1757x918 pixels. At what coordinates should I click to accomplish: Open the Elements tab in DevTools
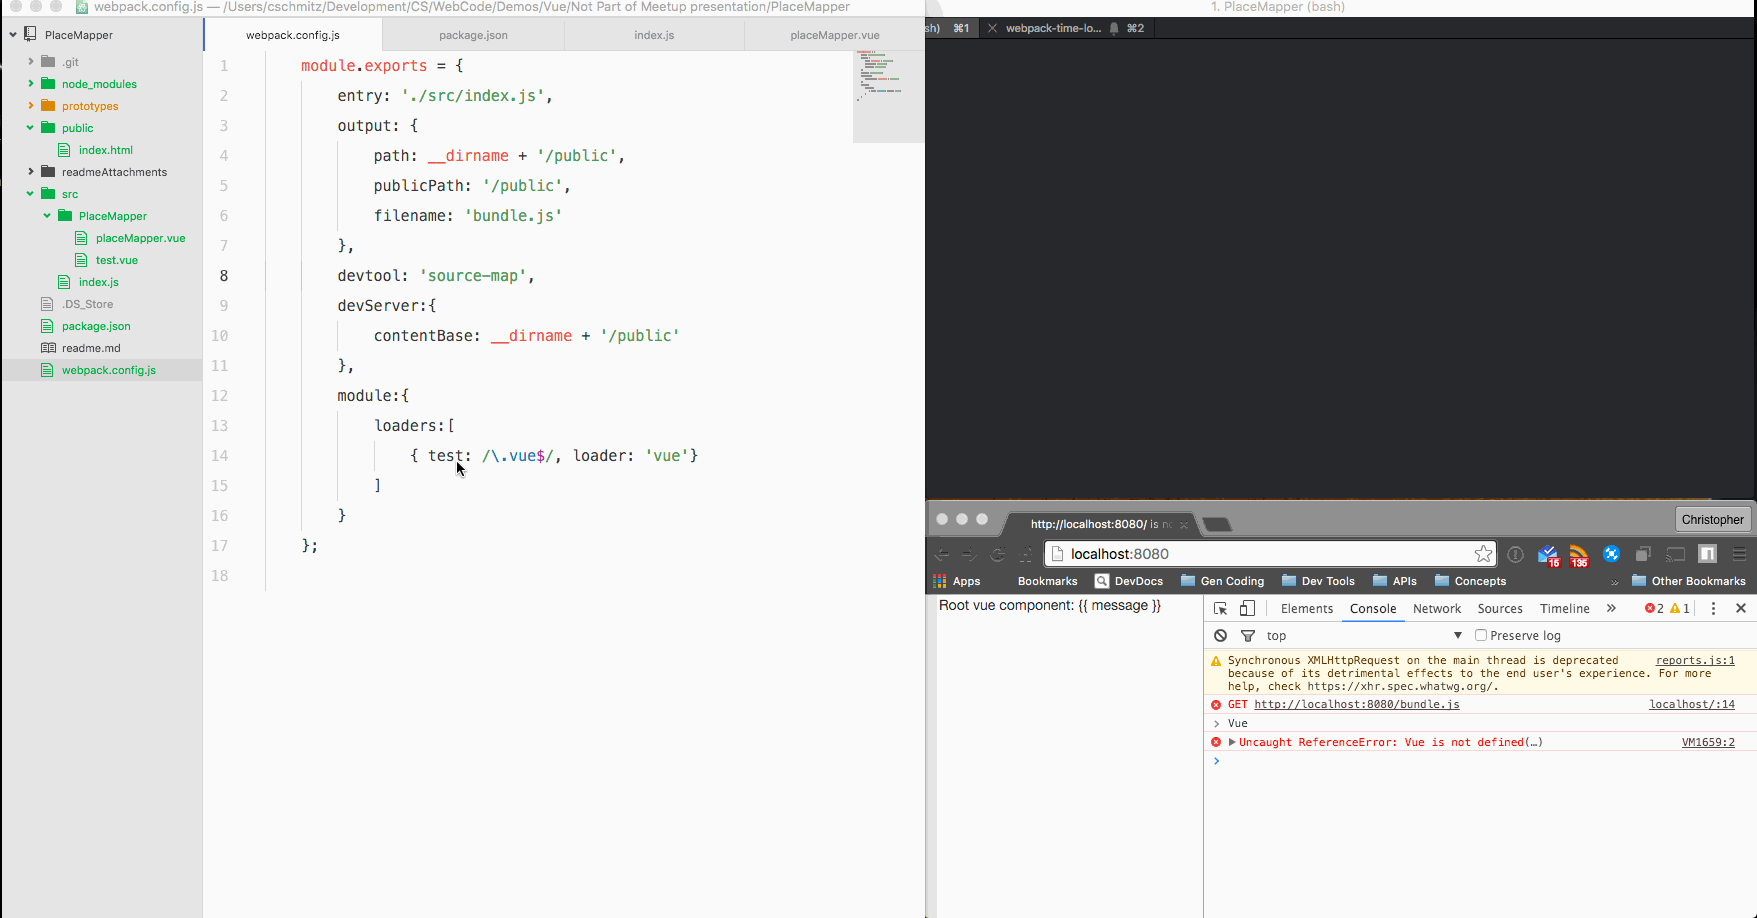coord(1307,608)
